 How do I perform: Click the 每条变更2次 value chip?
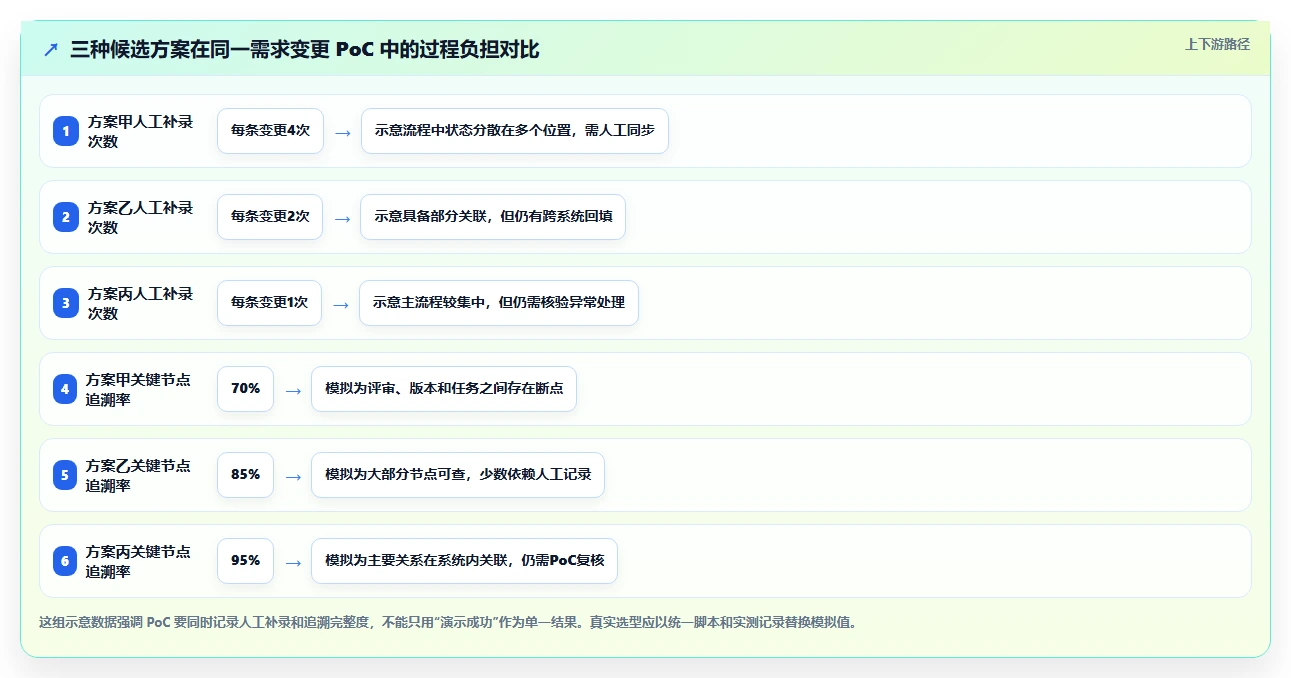[270, 217]
